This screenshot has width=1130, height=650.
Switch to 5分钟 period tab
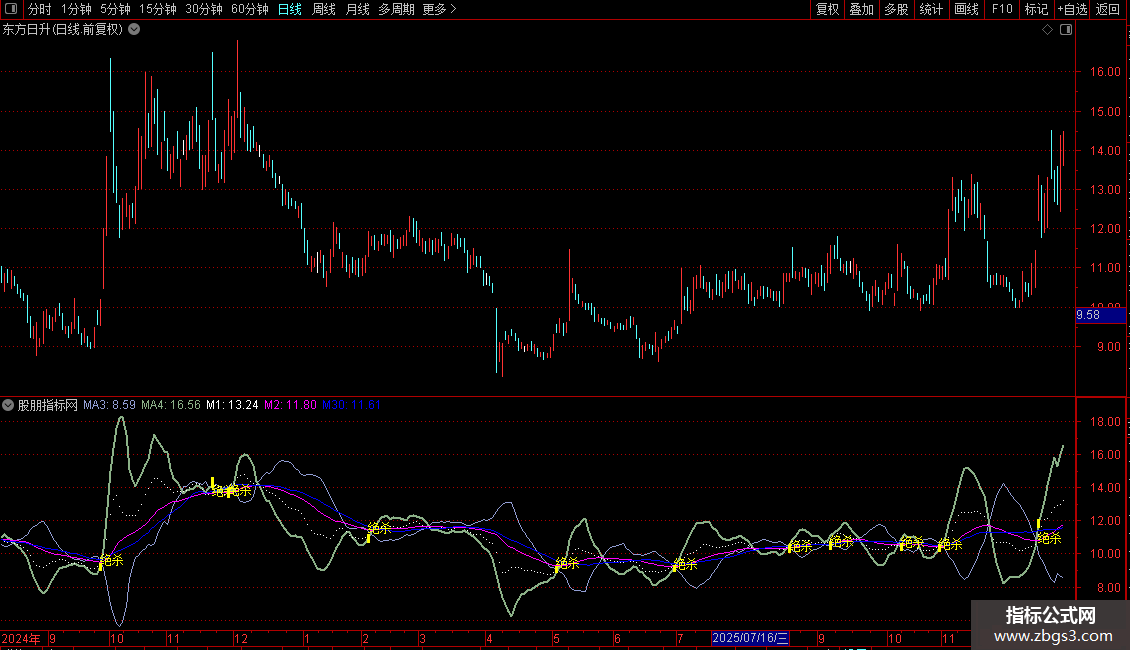tap(115, 9)
